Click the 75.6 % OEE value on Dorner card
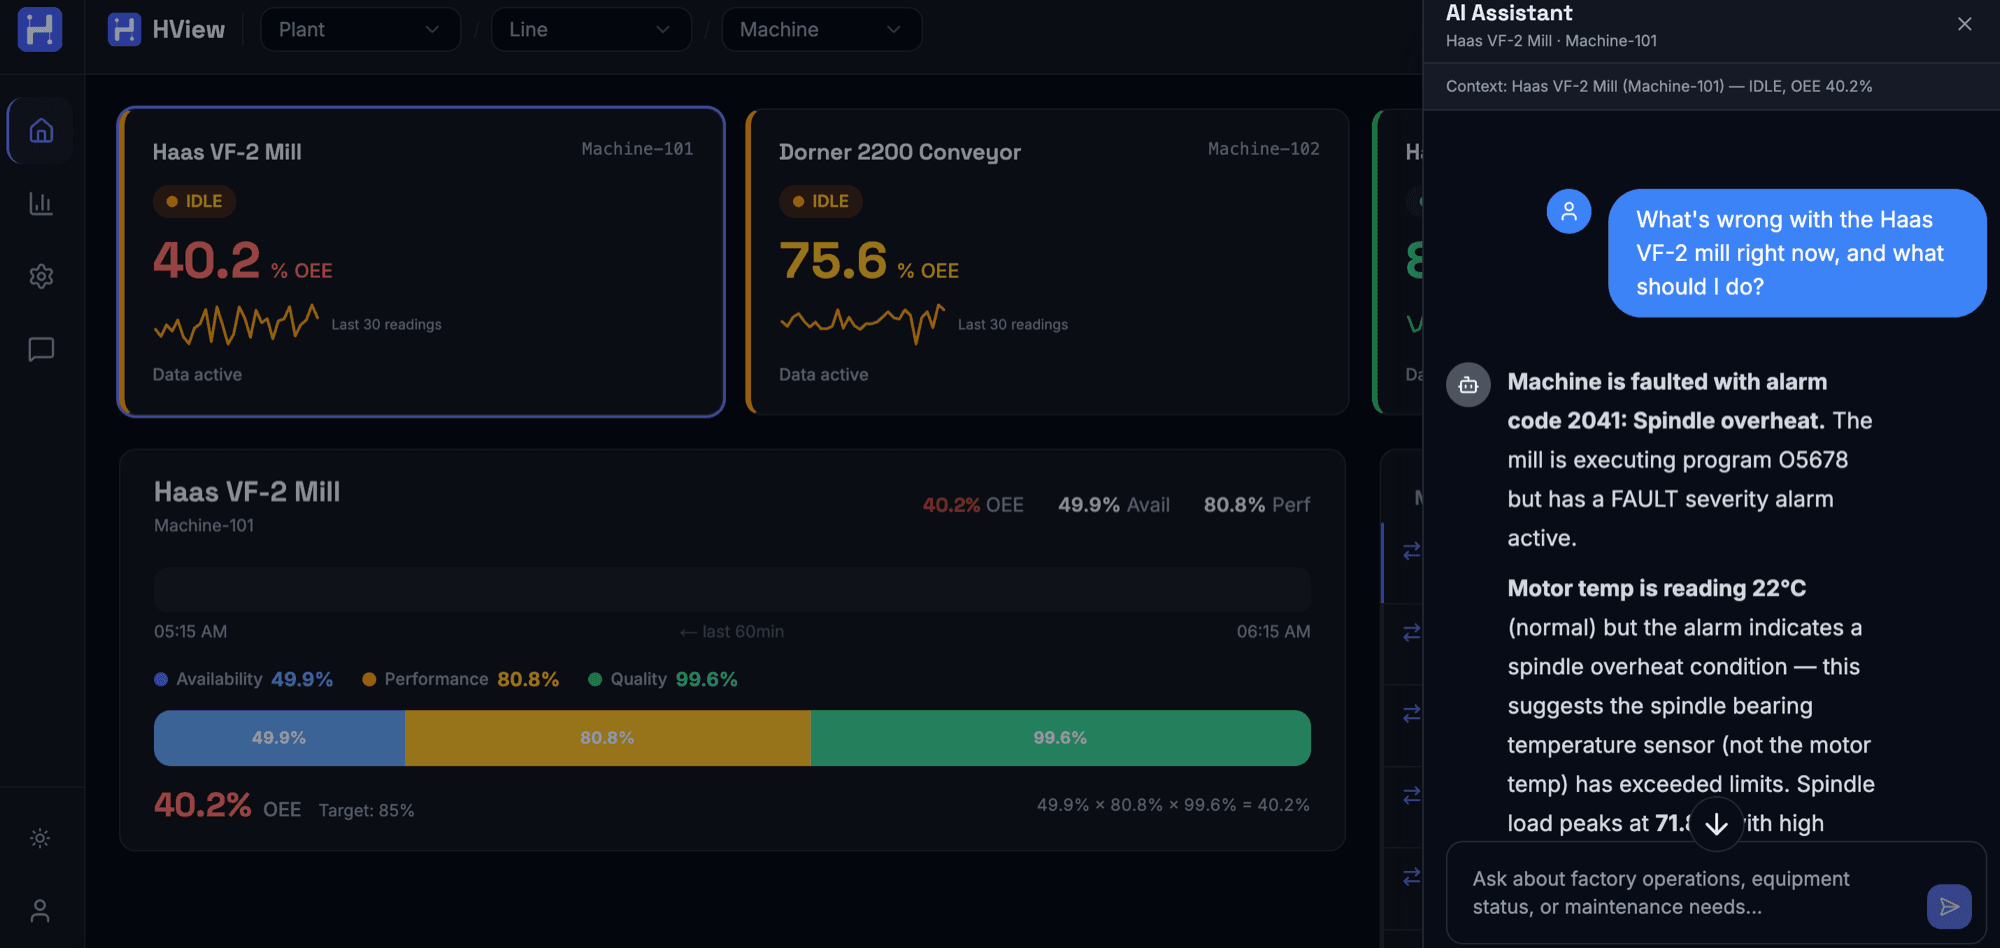 point(869,261)
